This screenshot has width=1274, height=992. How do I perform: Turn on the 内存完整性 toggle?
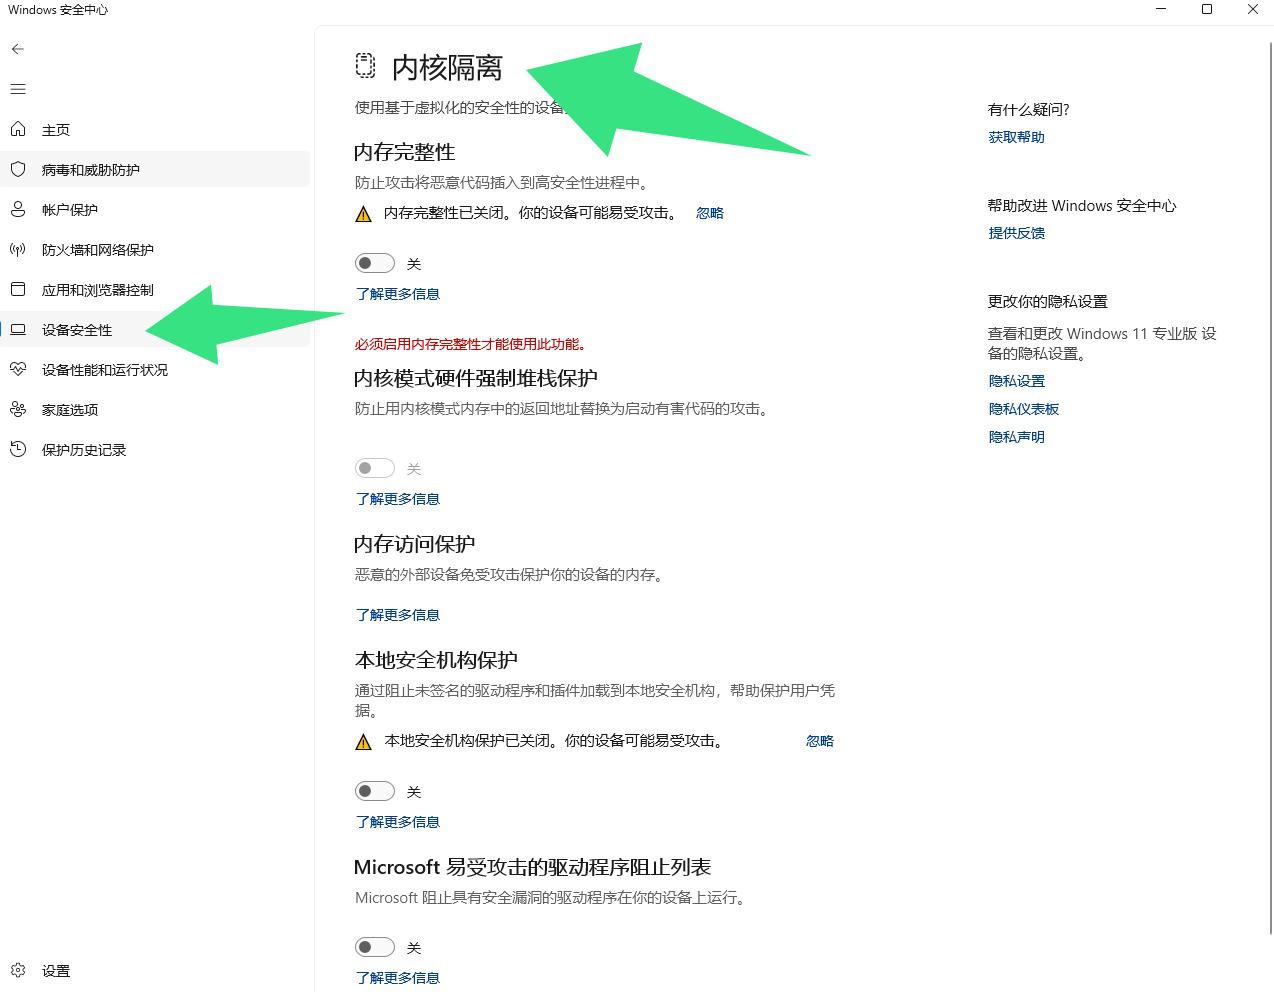point(375,263)
